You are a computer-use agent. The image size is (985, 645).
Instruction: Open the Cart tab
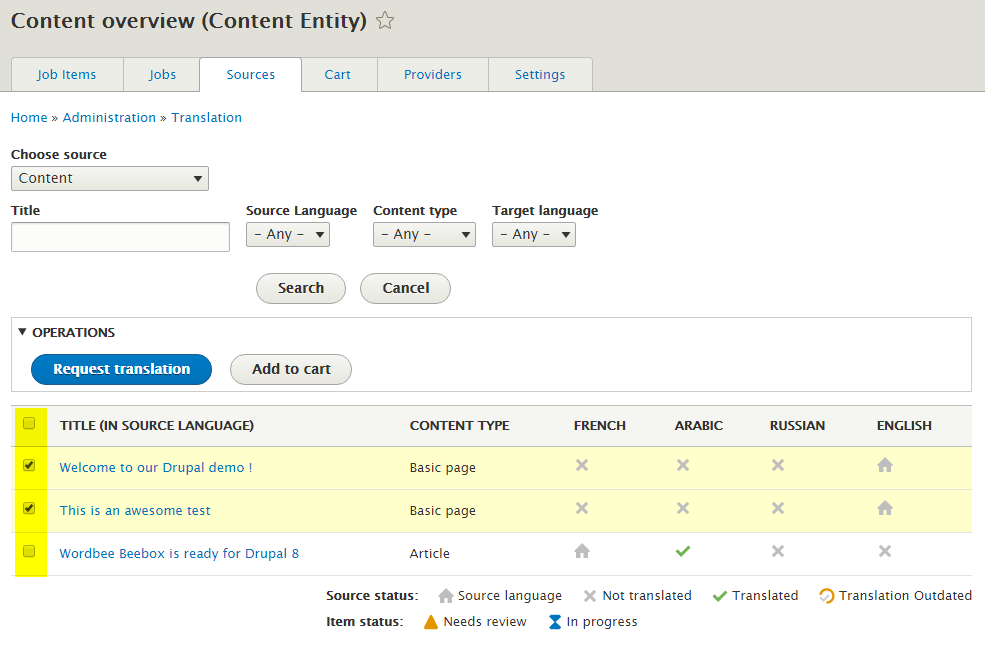pyautogui.click(x=338, y=75)
